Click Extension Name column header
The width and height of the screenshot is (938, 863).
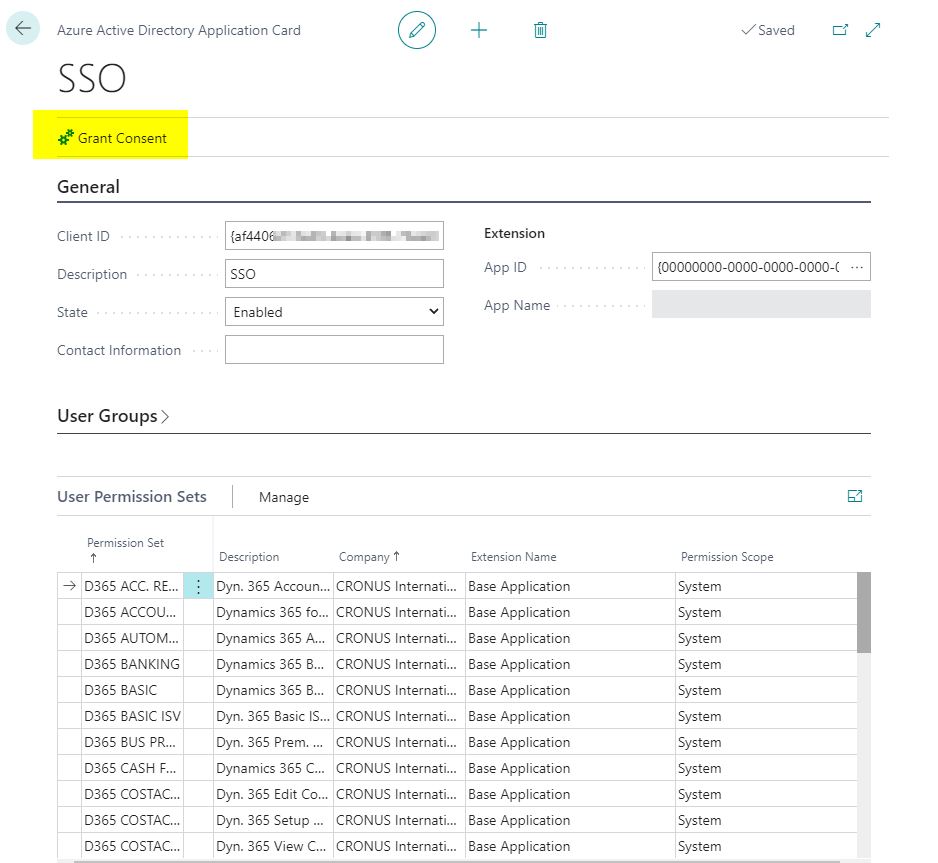(x=513, y=557)
